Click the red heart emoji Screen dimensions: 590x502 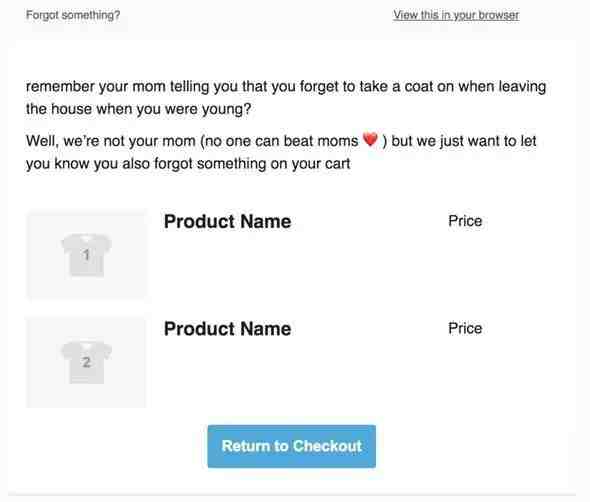(x=370, y=140)
